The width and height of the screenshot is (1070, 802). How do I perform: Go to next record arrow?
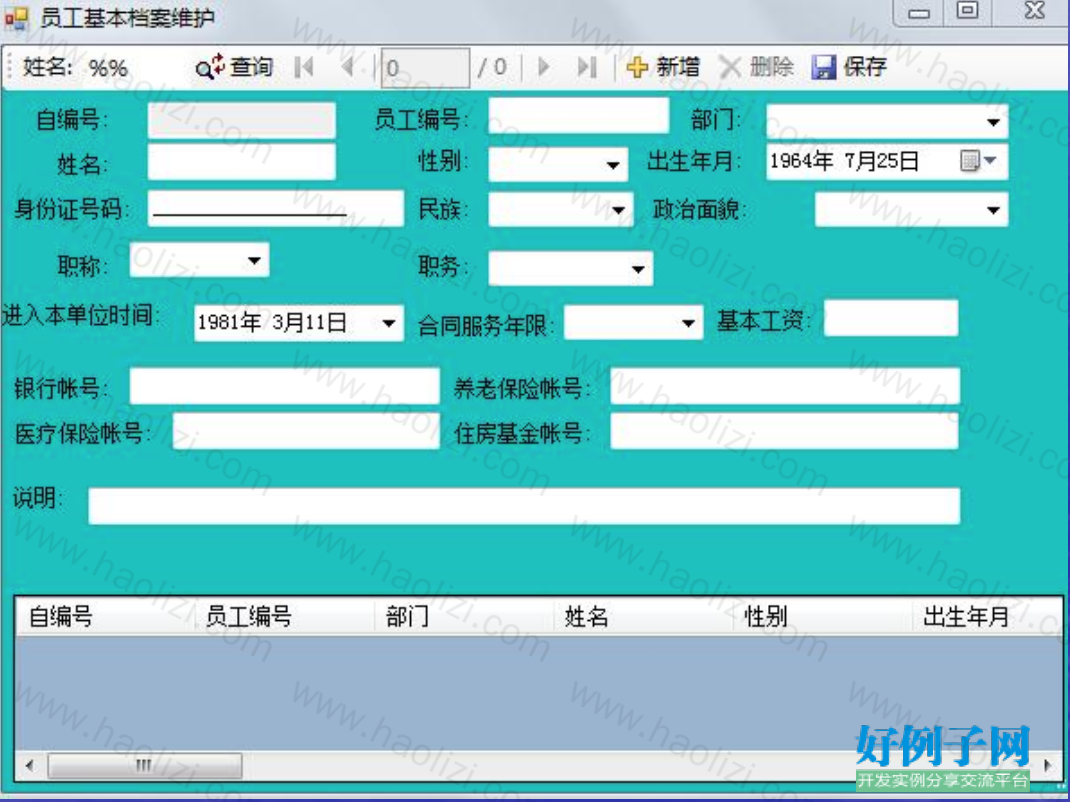tap(544, 67)
